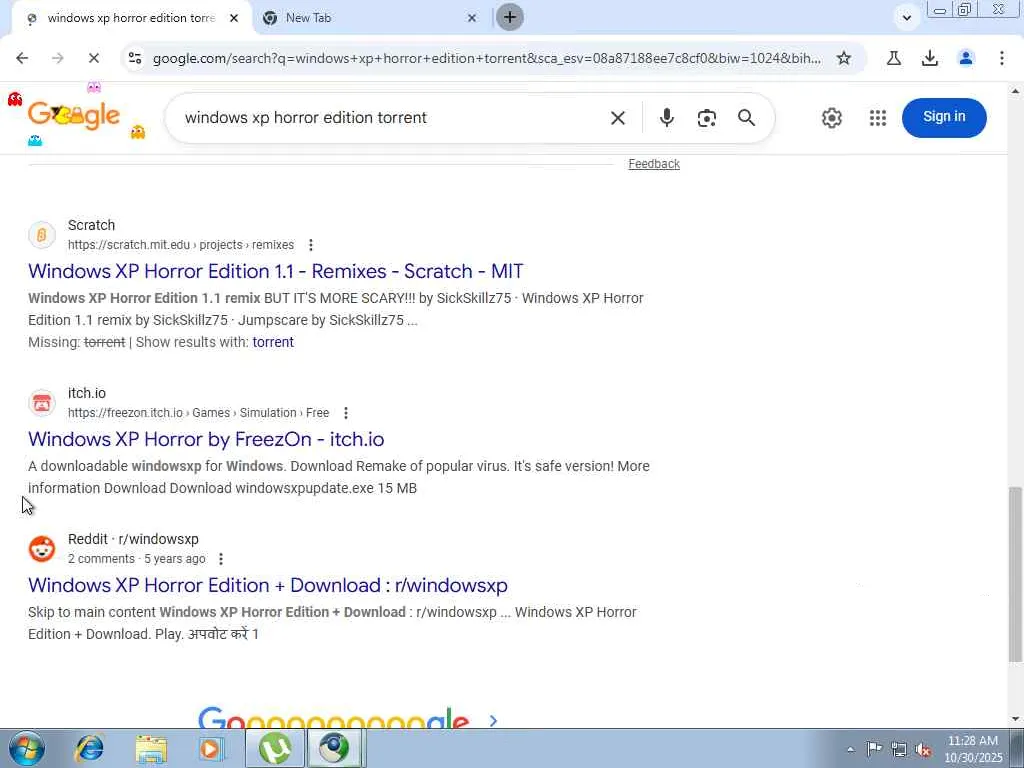Open Windows Media Player from taskbar

point(212,749)
